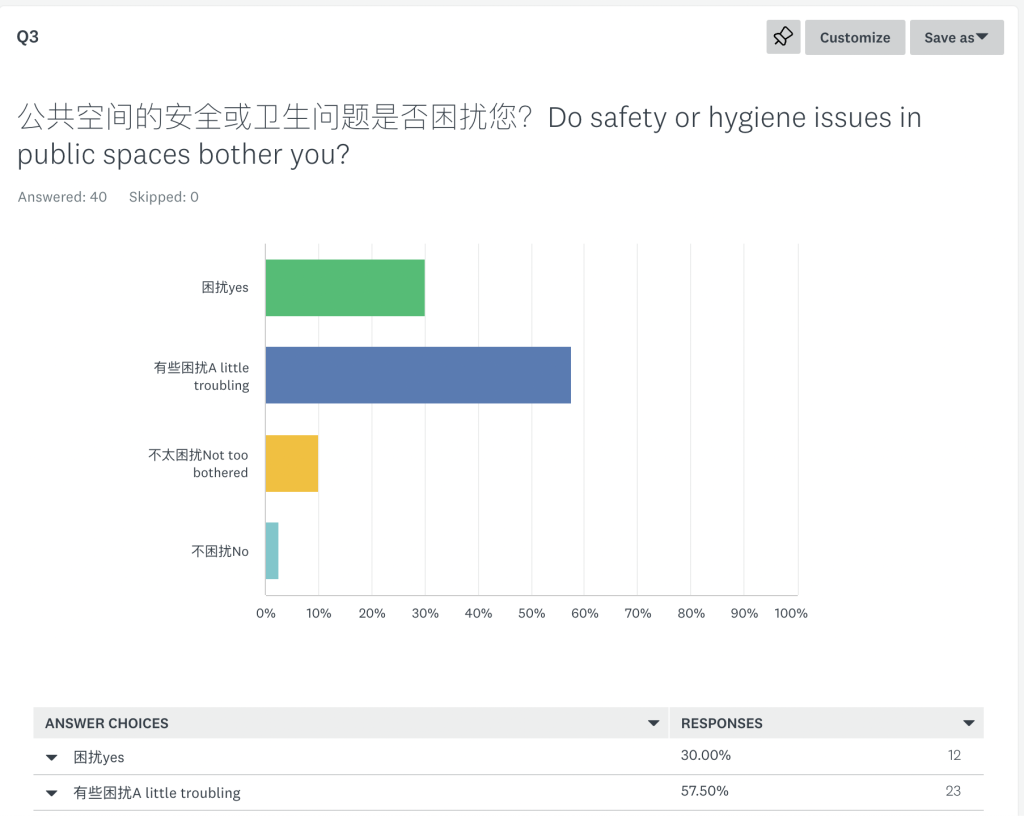Pin question Q3 with the pin icon
This screenshot has height=816, width=1024.
tap(783, 37)
